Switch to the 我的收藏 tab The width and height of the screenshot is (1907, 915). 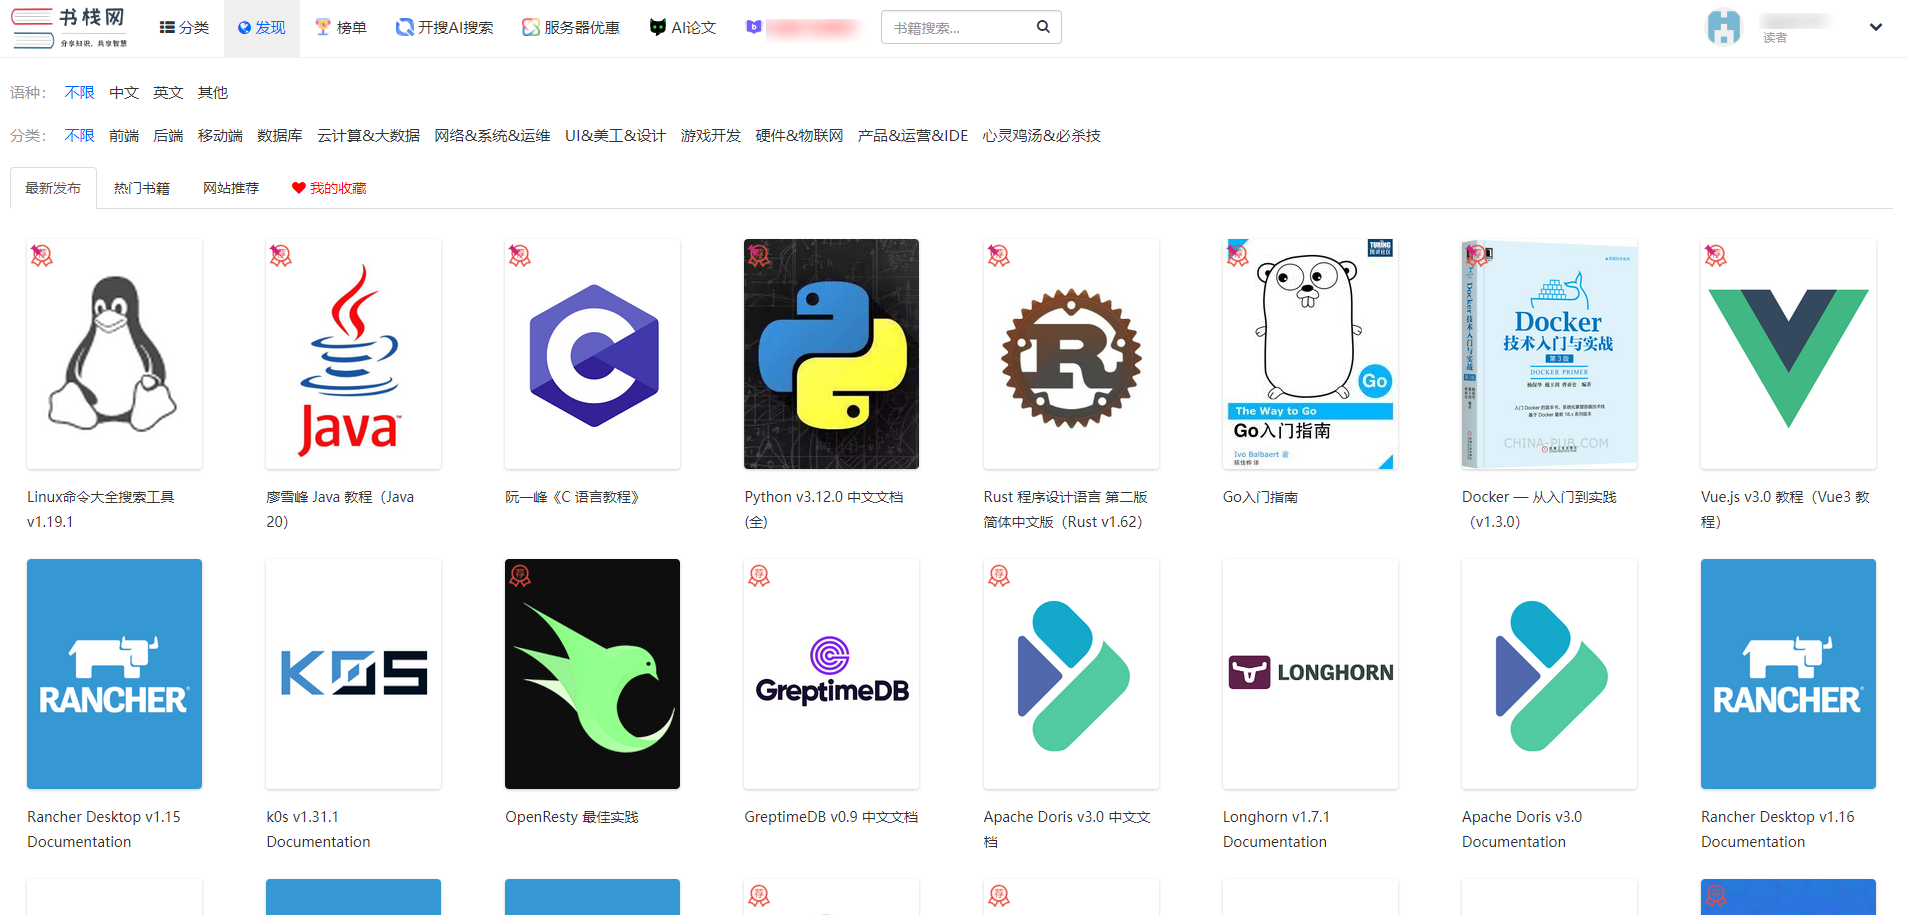(x=329, y=188)
